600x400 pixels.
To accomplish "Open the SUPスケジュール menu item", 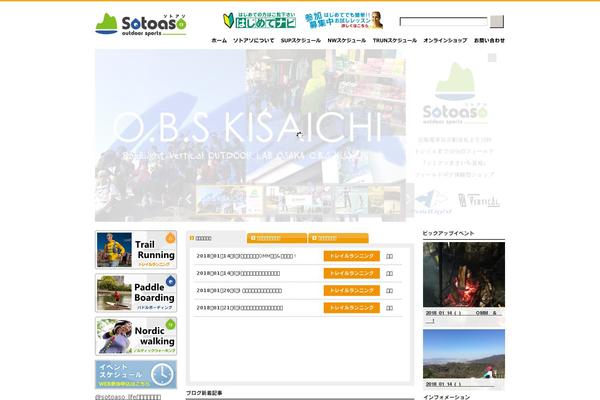I will (x=301, y=40).
